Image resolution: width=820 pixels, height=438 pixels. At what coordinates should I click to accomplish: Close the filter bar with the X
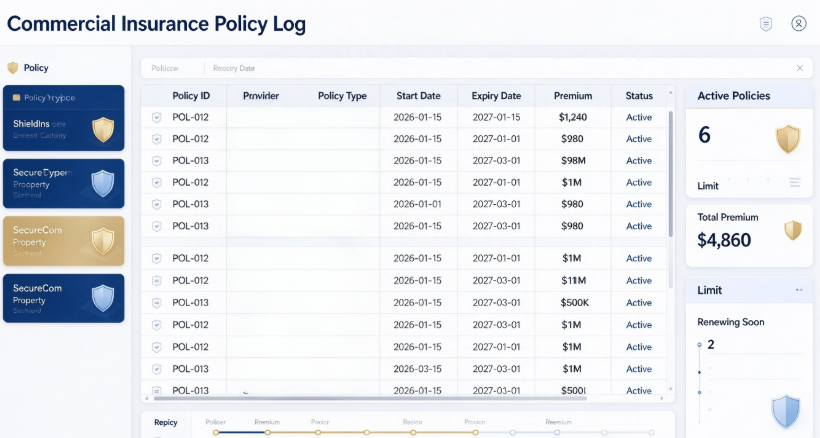pyautogui.click(x=800, y=68)
